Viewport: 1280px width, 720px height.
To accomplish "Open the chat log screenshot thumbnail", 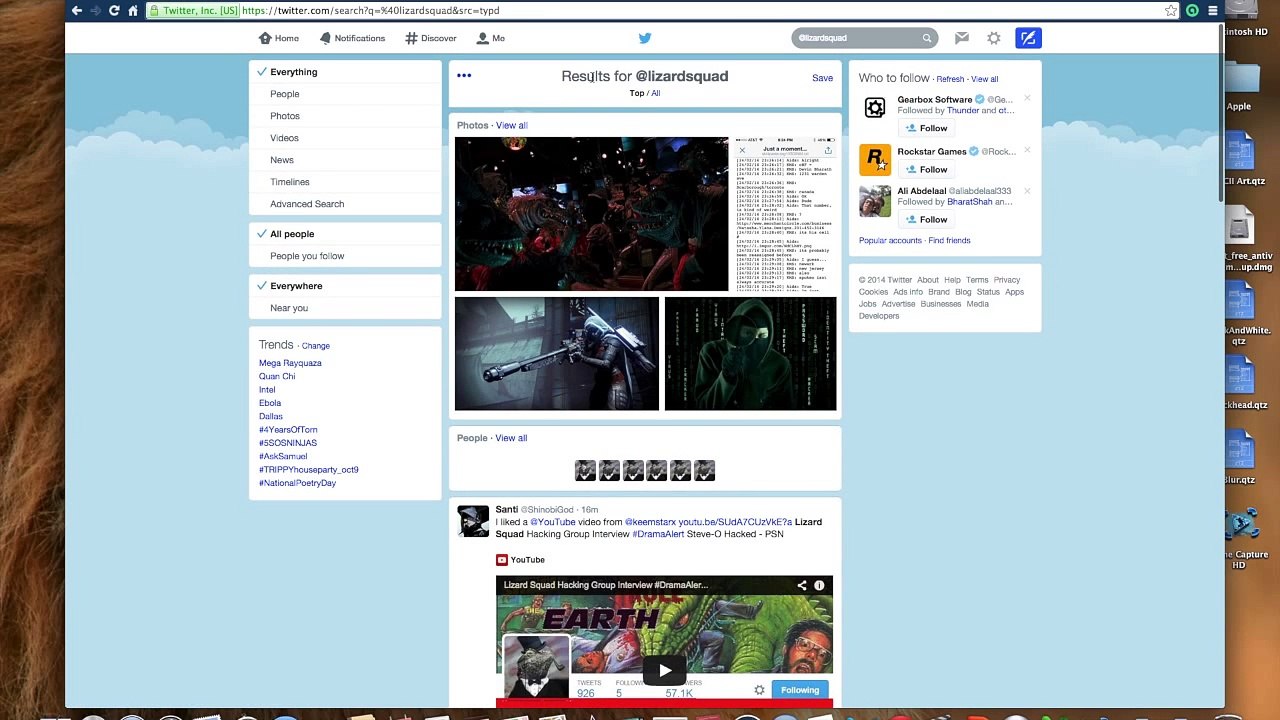I will tap(785, 214).
